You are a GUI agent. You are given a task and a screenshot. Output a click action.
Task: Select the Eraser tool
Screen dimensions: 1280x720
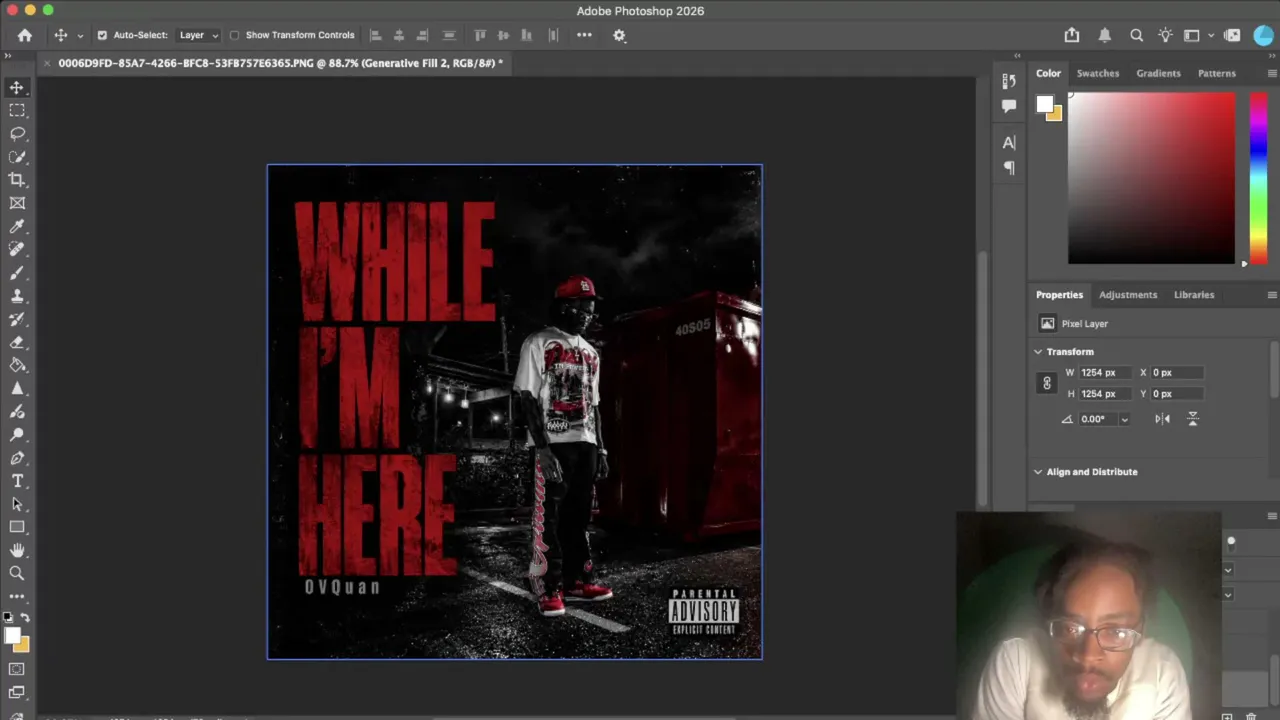[x=17, y=342]
